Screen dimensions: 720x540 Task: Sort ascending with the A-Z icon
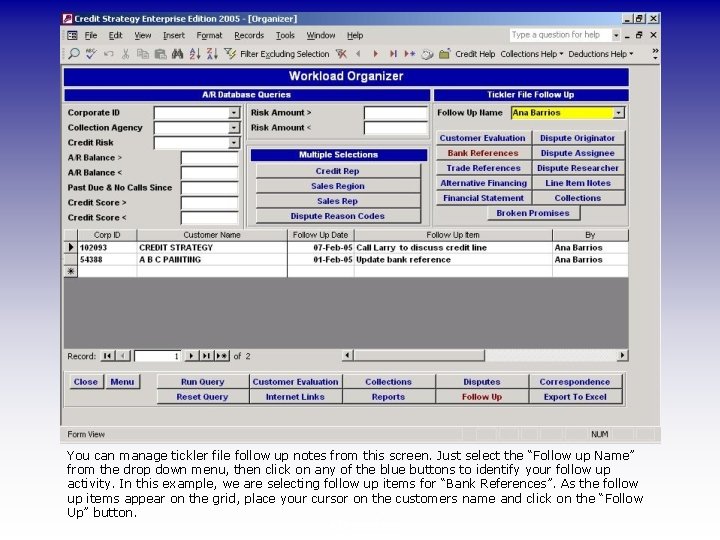tap(195, 54)
